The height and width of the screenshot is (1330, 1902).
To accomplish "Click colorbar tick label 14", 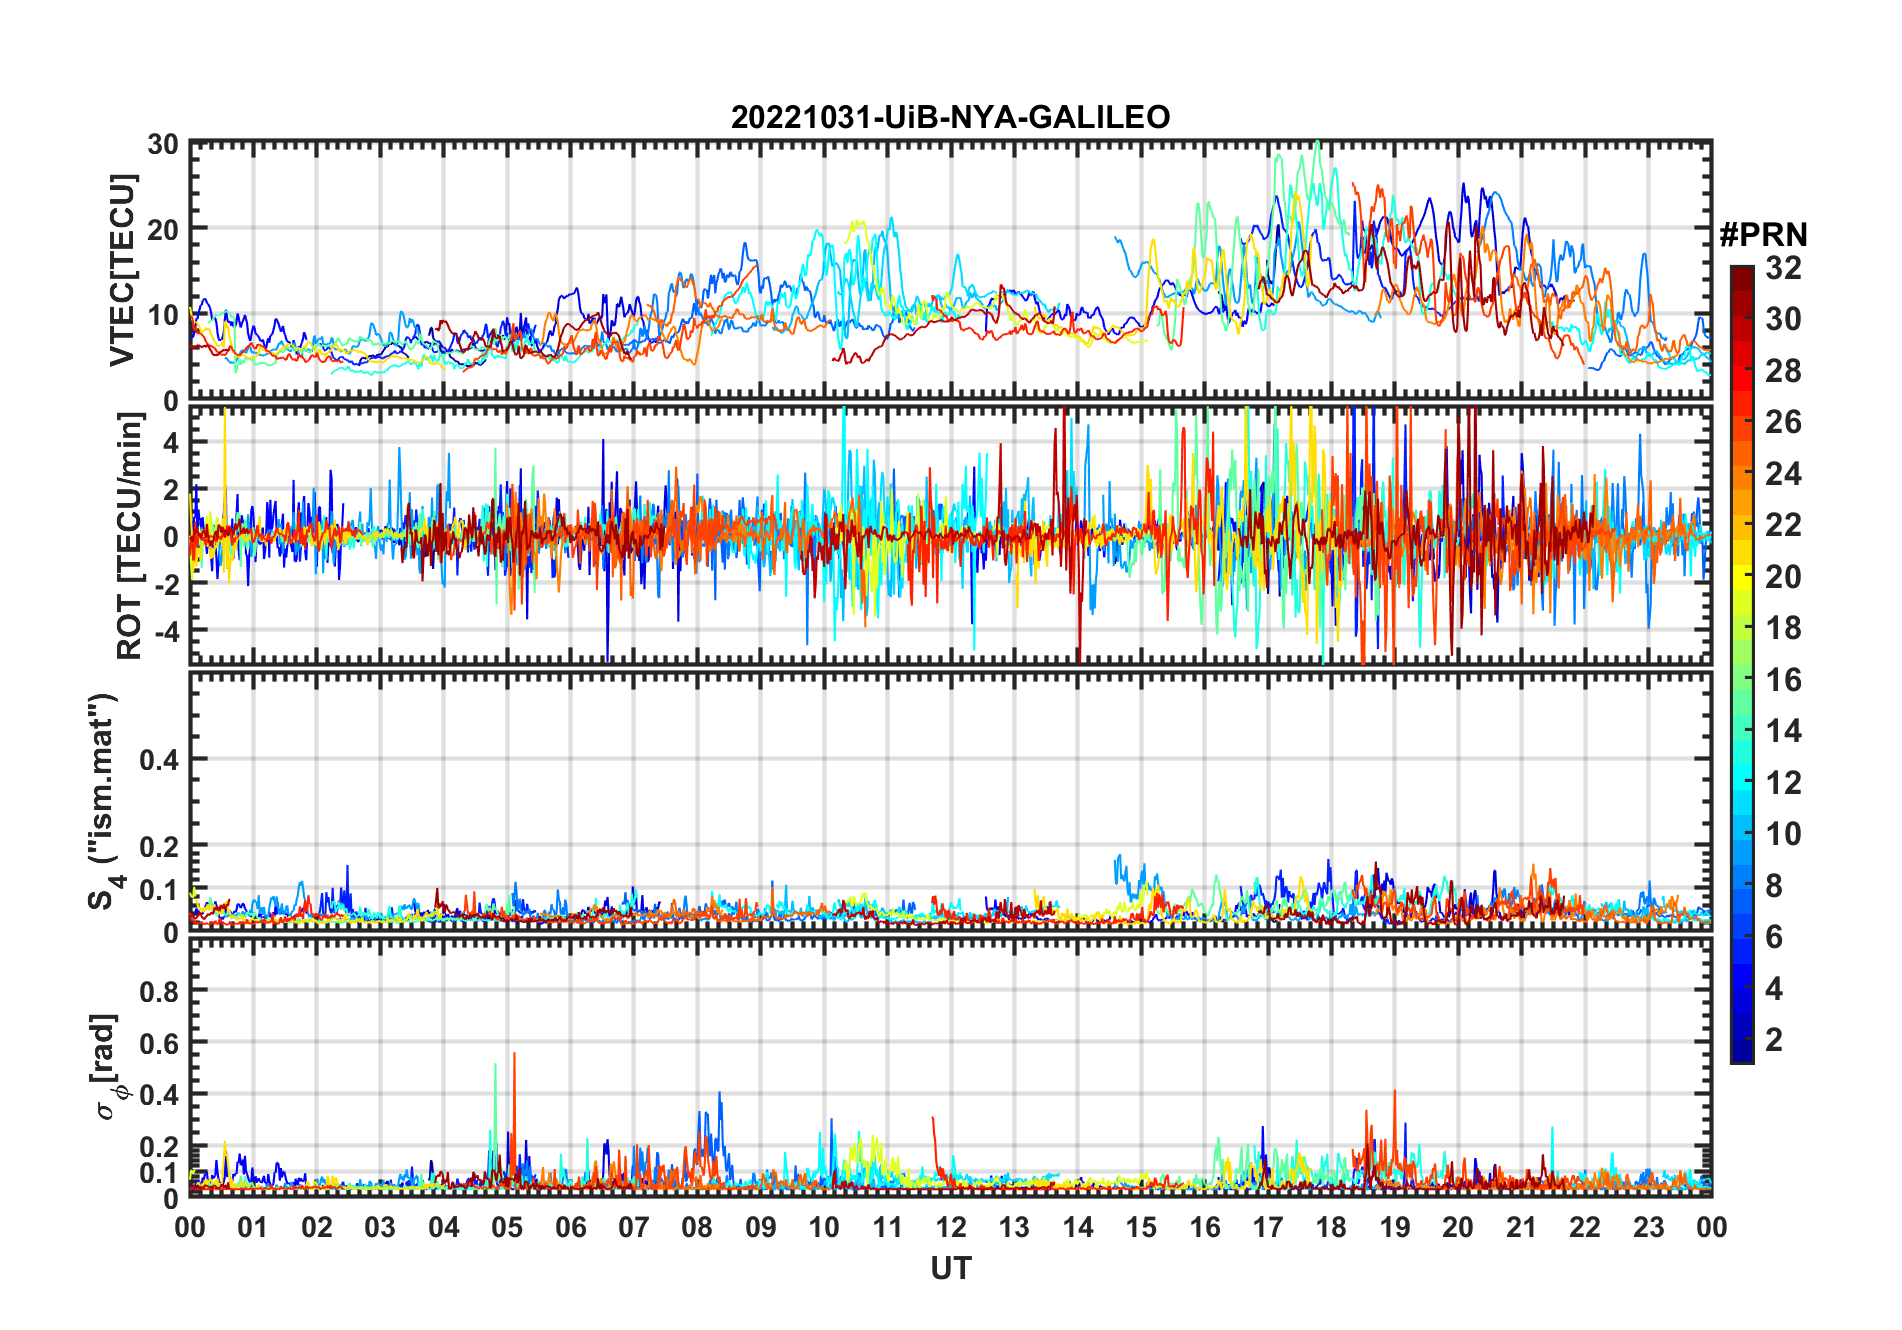I will 1783,731.
